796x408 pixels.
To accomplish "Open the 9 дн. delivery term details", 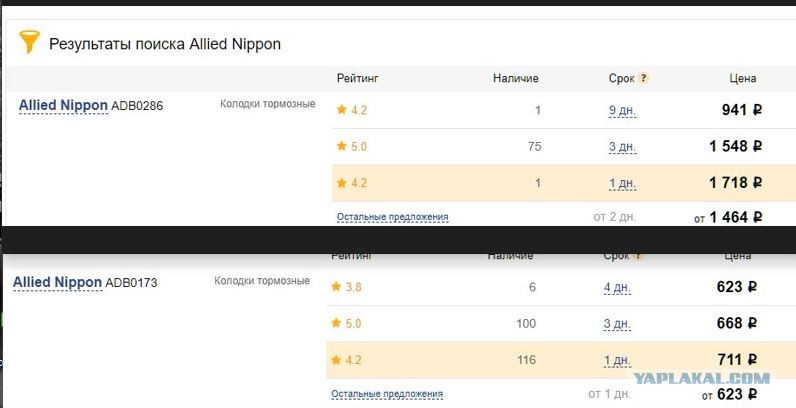I will pyautogui.click(x=623, y=110).
